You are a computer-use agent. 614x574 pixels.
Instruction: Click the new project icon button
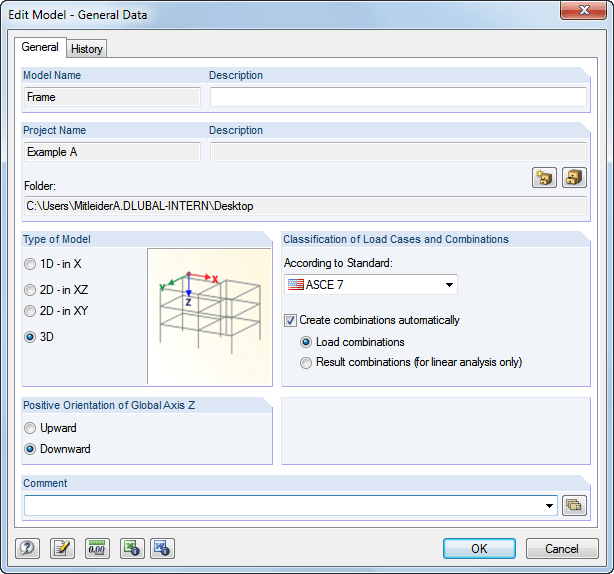[x=544, y=178]
